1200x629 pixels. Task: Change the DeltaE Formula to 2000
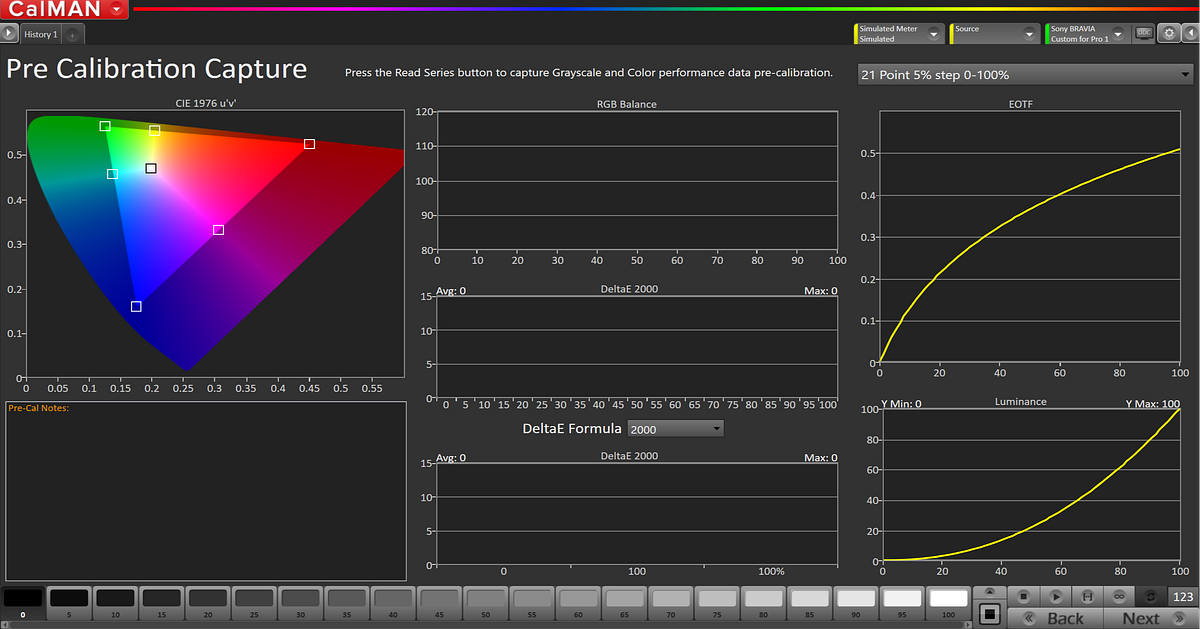[675, 428]
